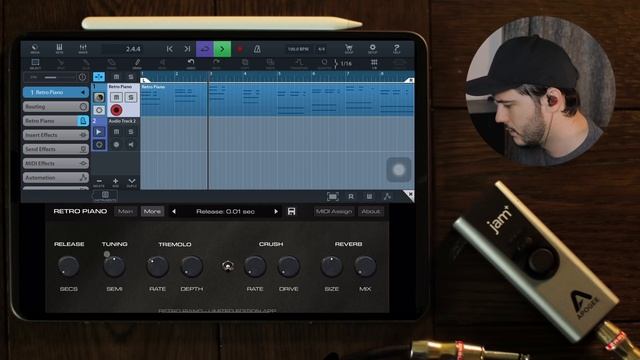Switch to the Main tab of Retro Piano

125,211
